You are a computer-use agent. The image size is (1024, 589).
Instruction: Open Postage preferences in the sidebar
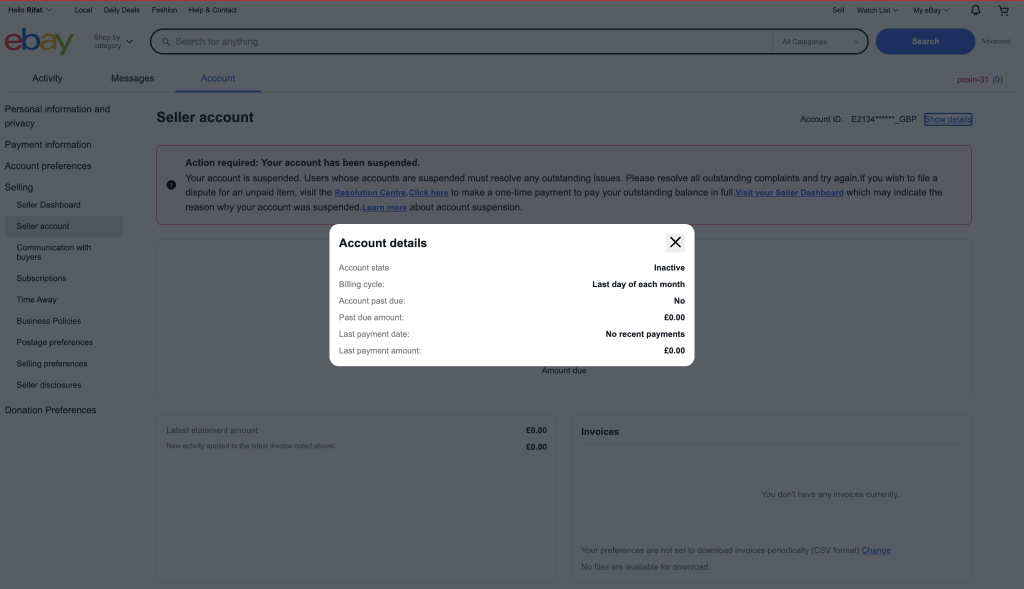[54, 342]
